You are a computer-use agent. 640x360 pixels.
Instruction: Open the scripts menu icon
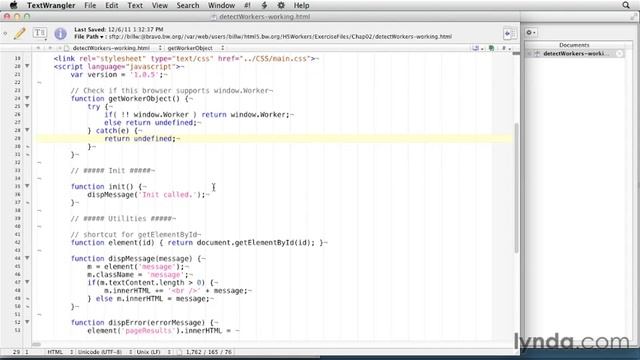[264, 5]
